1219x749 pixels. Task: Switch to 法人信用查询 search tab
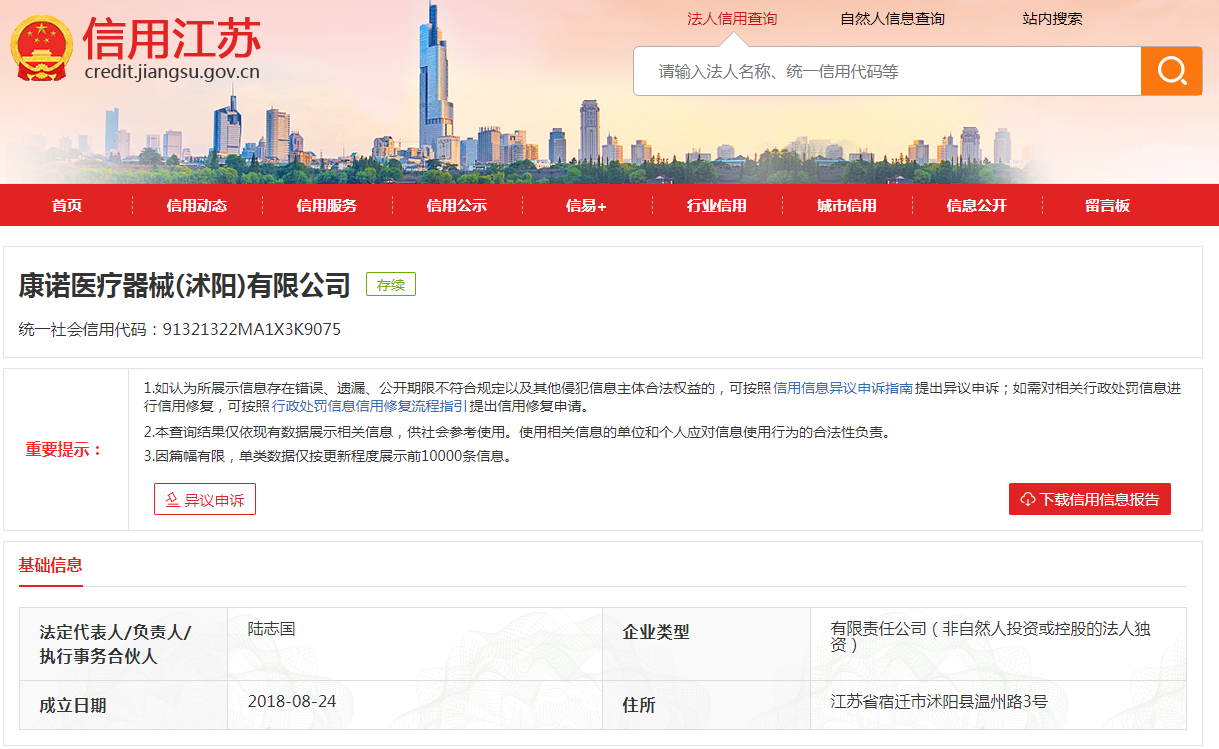coord(732,18)
